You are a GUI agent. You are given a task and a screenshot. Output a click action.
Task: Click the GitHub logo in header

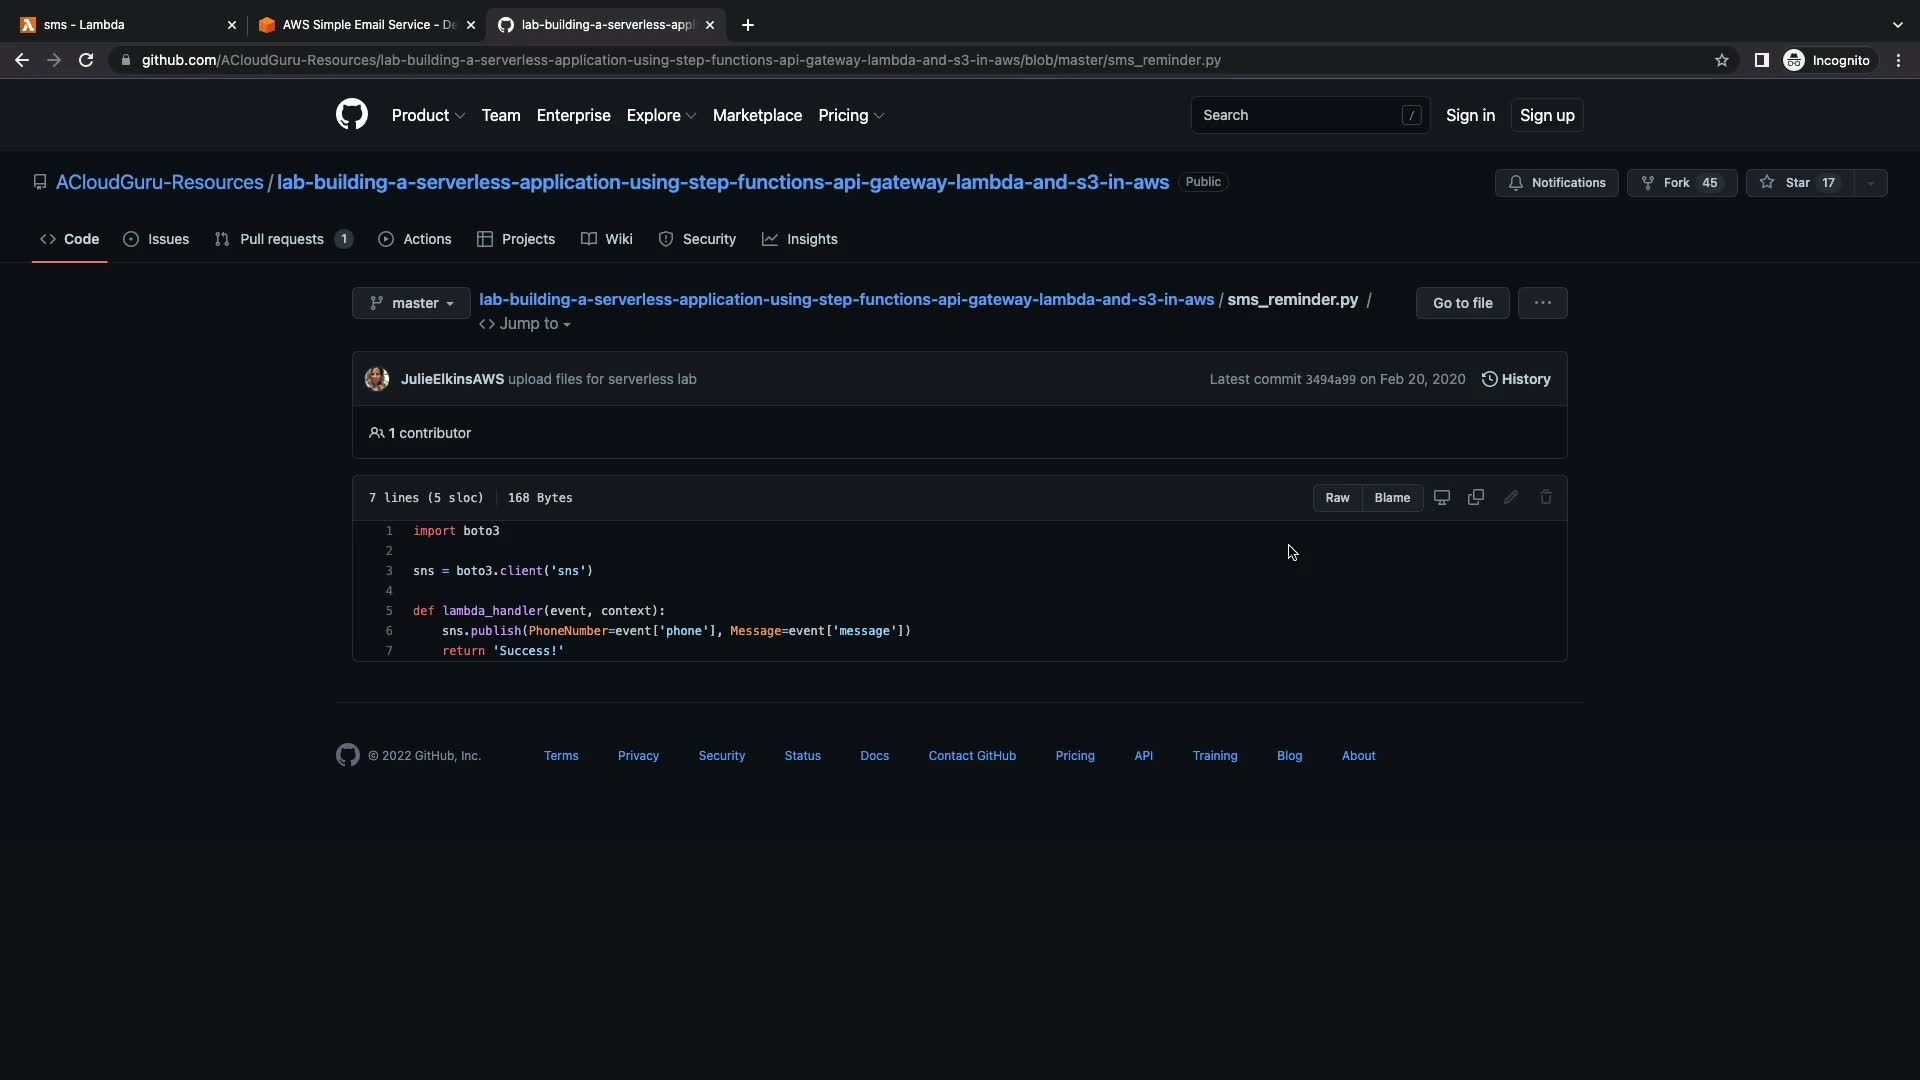pos(351,115)
